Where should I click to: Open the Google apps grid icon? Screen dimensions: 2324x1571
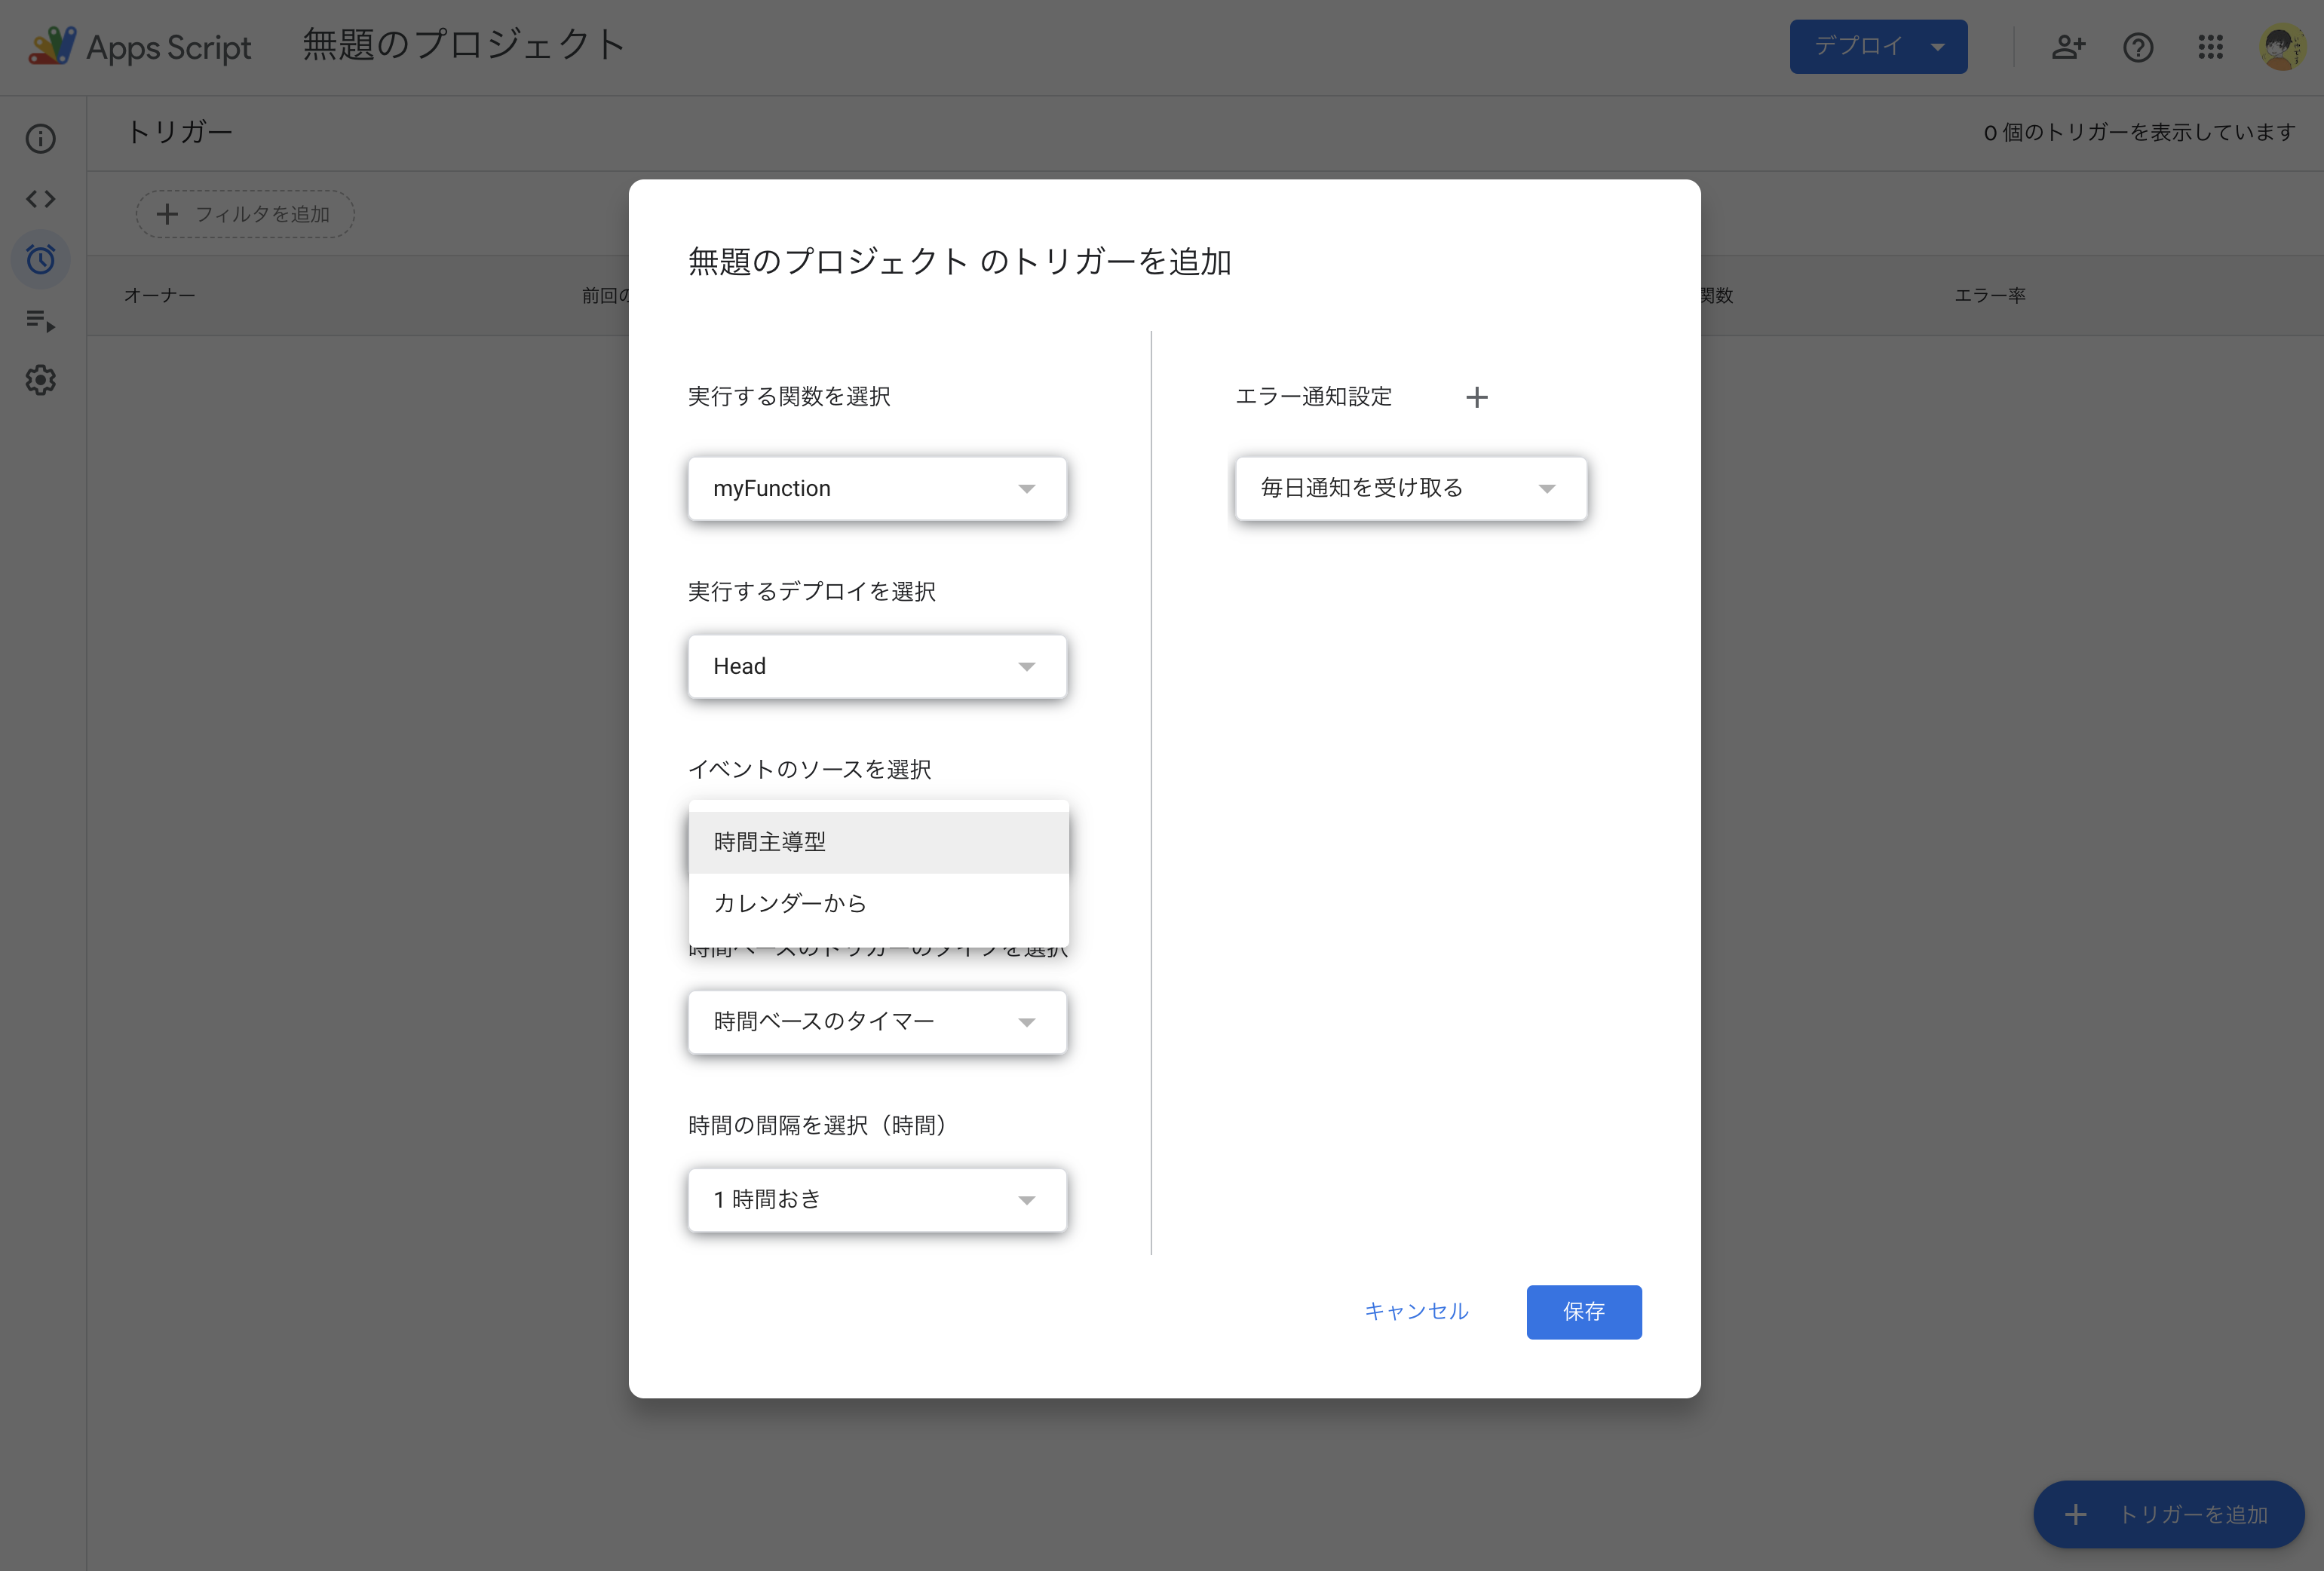(x=2210, y=47)
